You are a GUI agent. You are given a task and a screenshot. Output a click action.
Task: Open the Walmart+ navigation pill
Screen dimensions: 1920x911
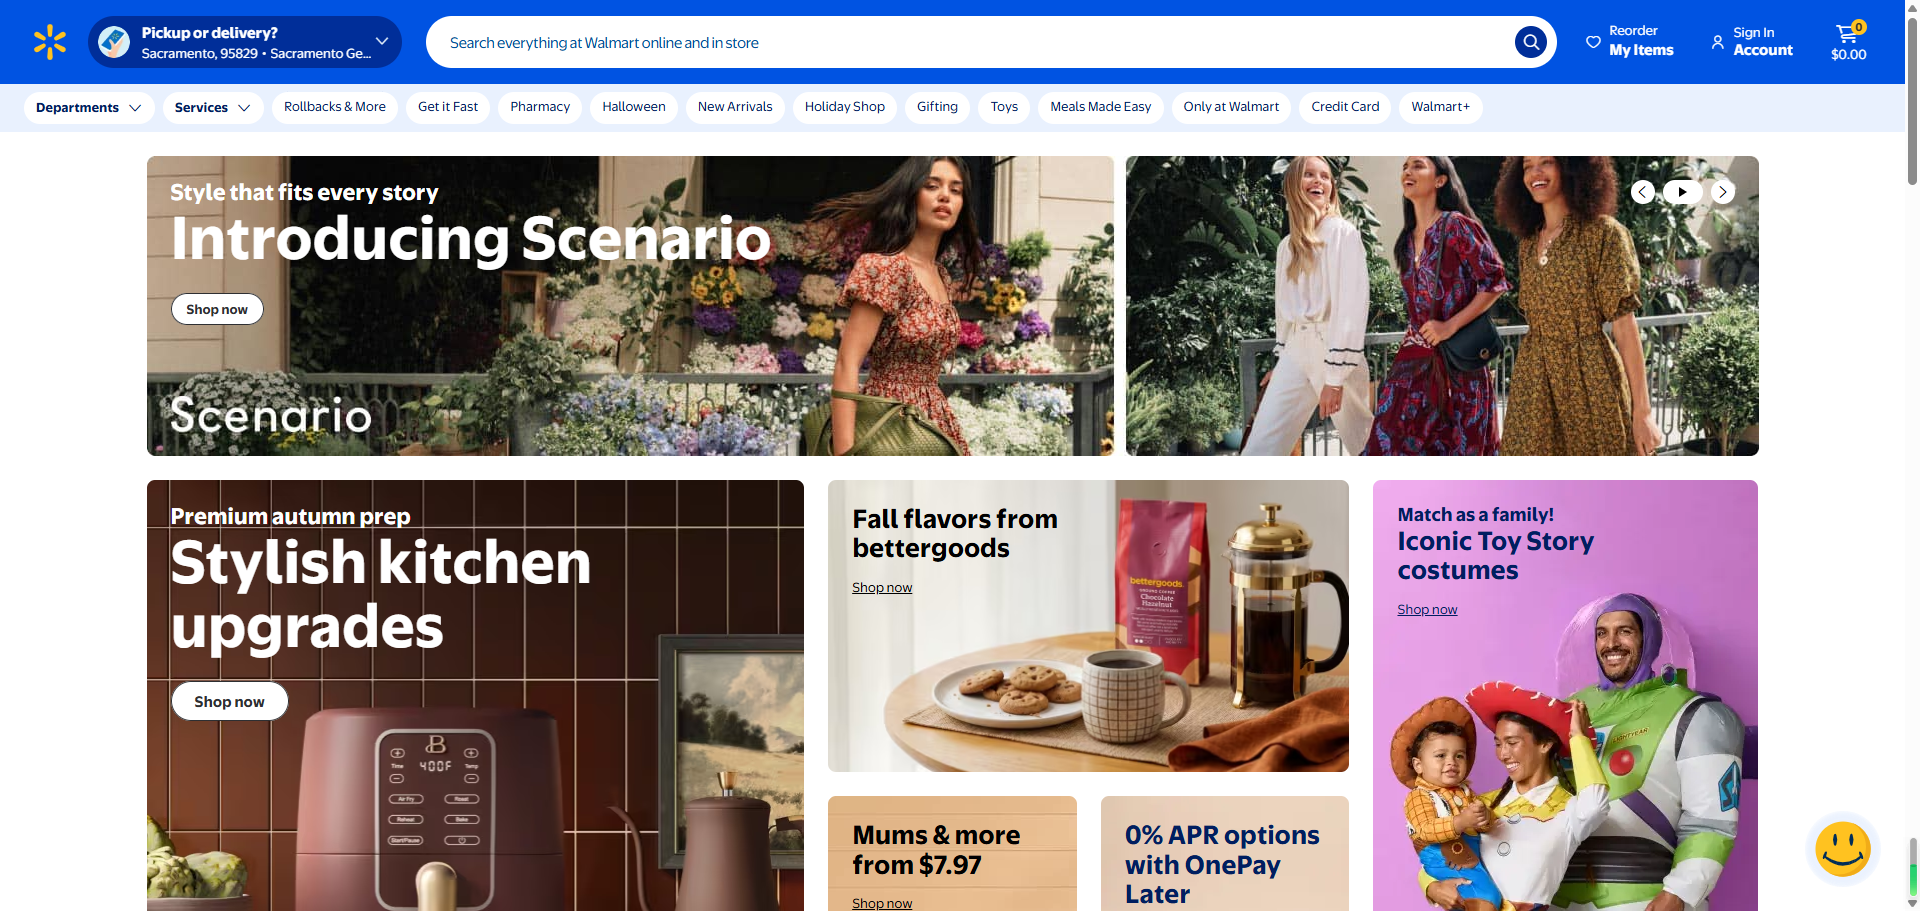coord(1440,107)
